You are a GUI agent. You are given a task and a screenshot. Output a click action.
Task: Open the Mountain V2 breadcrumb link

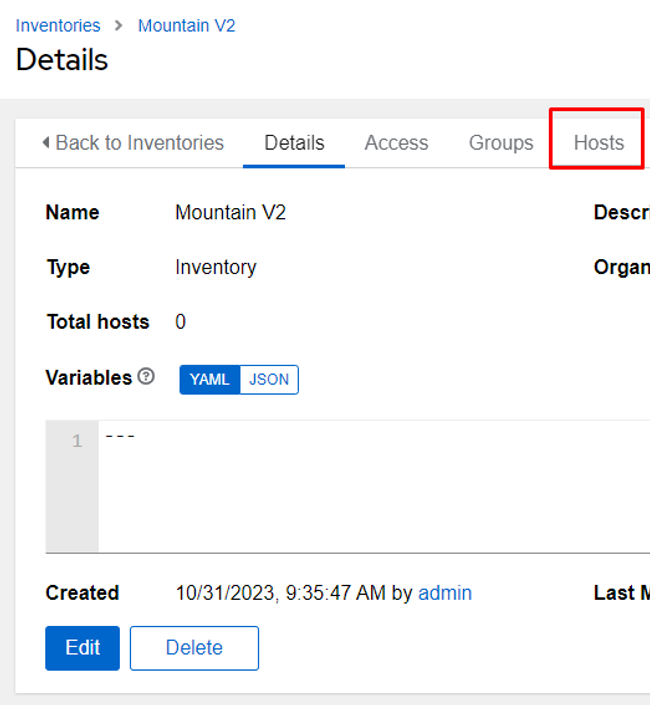187,26
